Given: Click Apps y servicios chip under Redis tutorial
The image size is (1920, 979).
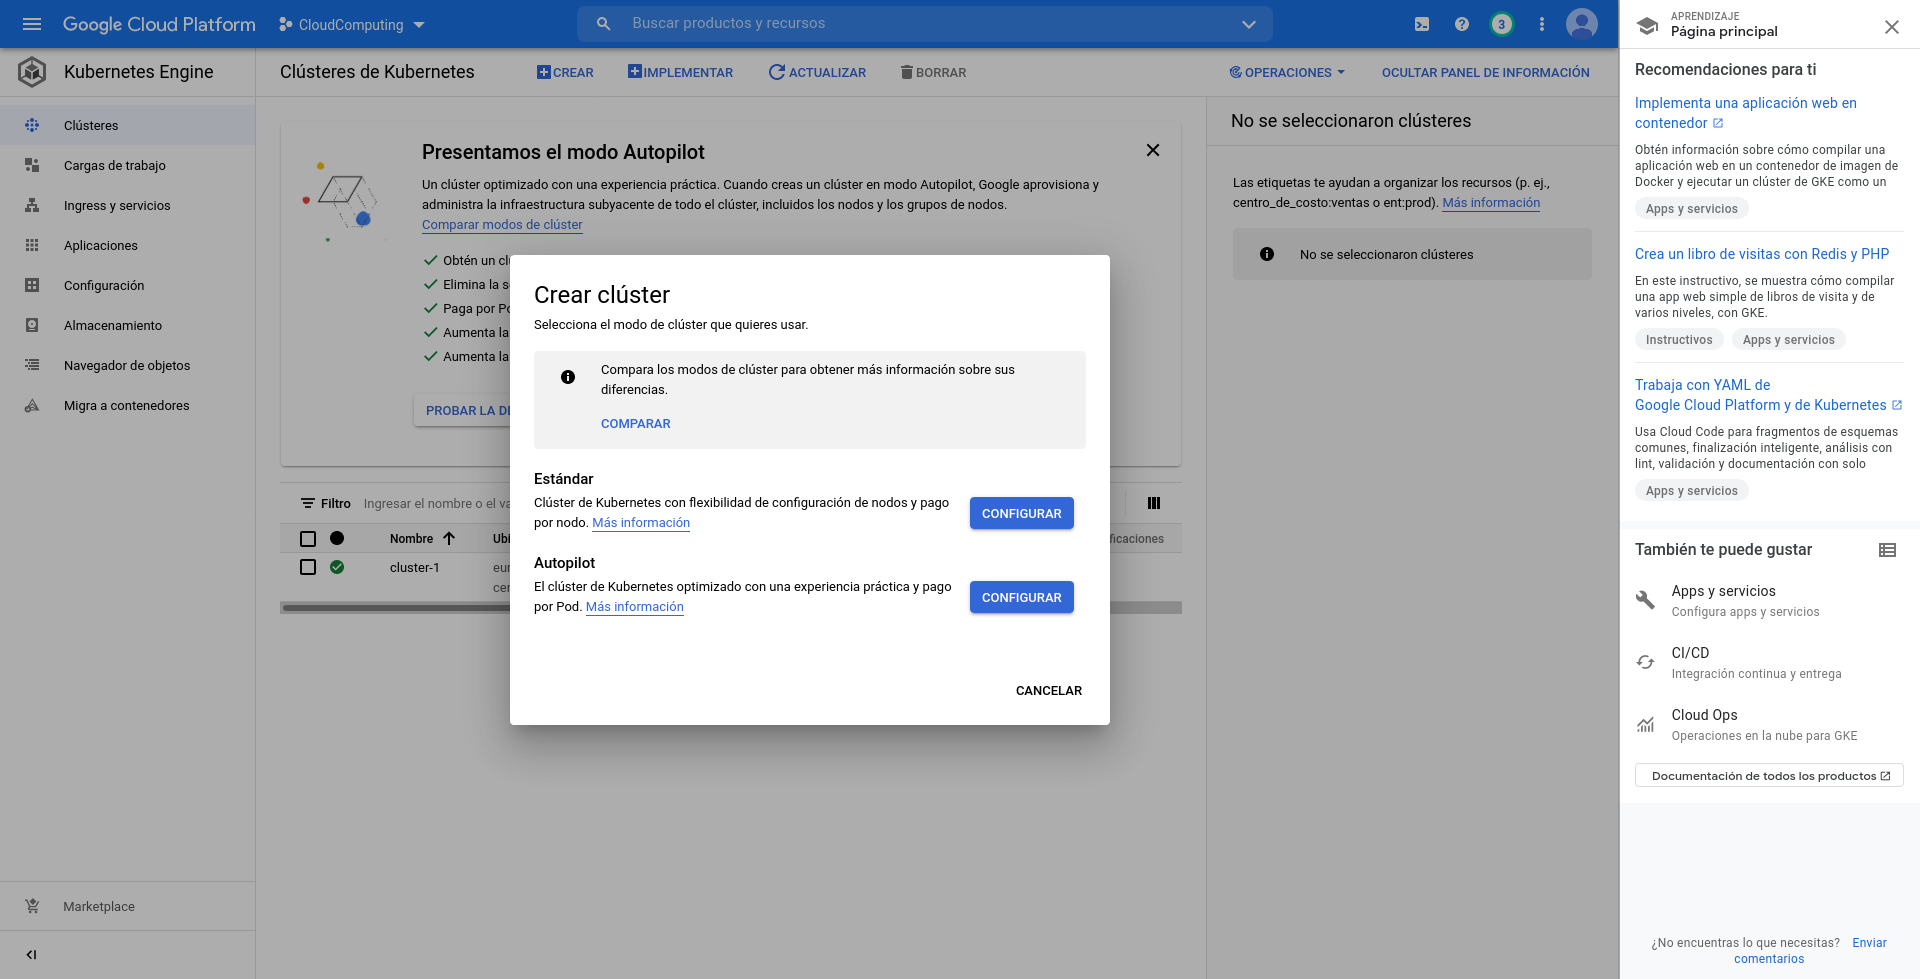Looking at the screenshot, I should [x=1788, y=340].
